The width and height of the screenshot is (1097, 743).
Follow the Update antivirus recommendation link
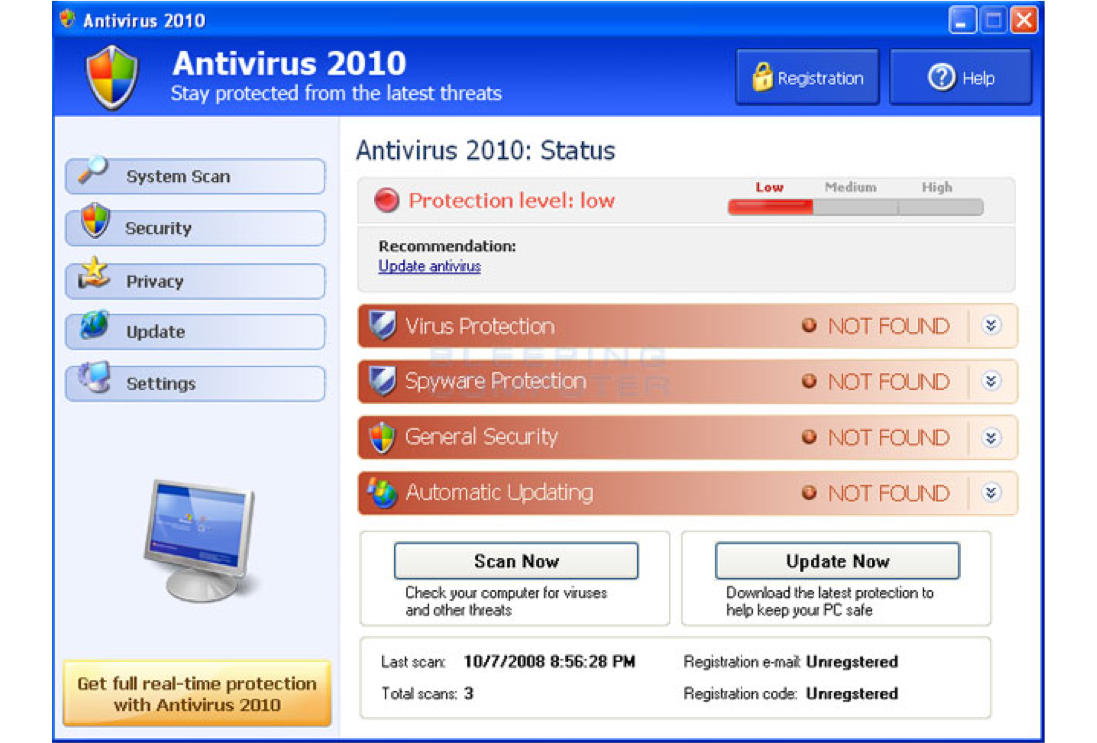tap(429, 267)
